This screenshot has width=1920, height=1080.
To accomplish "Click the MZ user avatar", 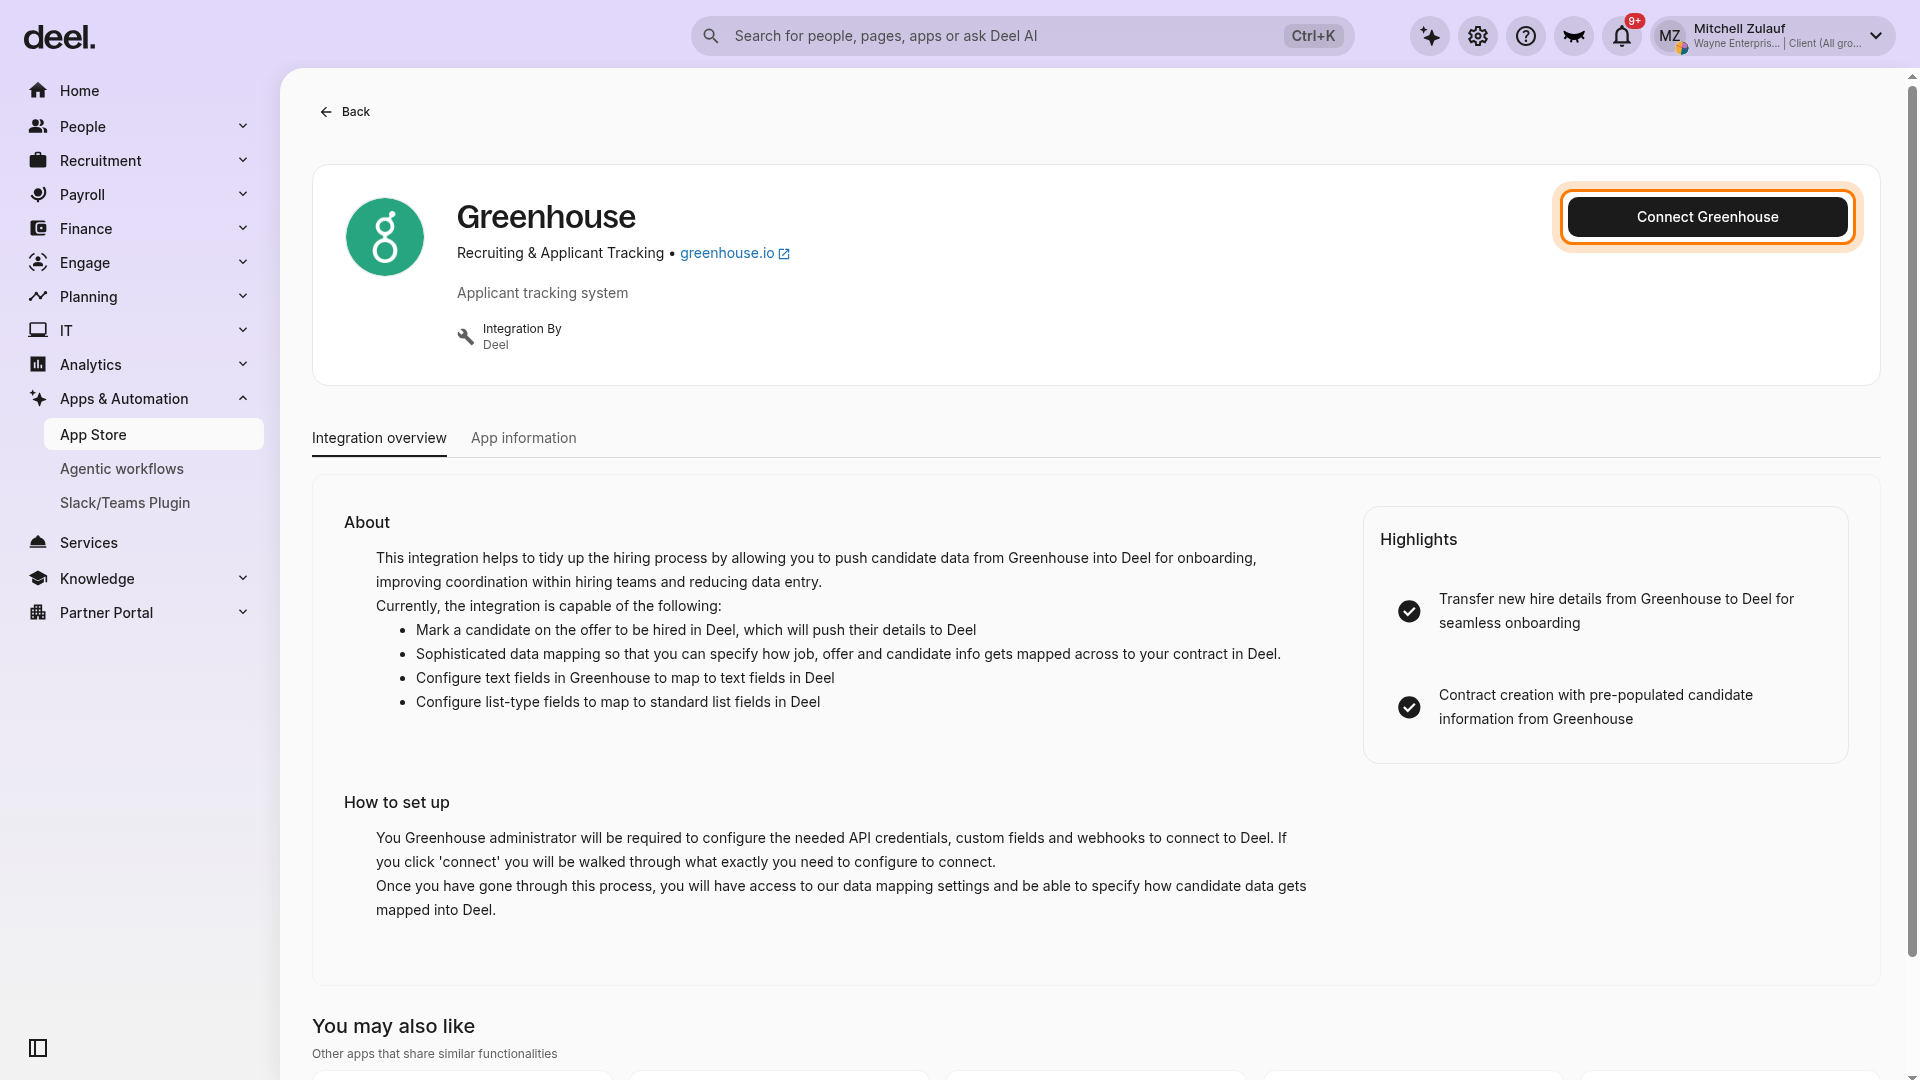I will 1670,37.
